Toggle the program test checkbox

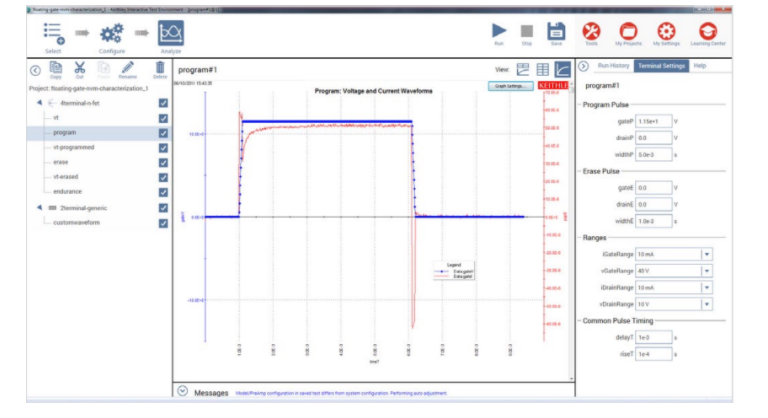click(163, 133)
